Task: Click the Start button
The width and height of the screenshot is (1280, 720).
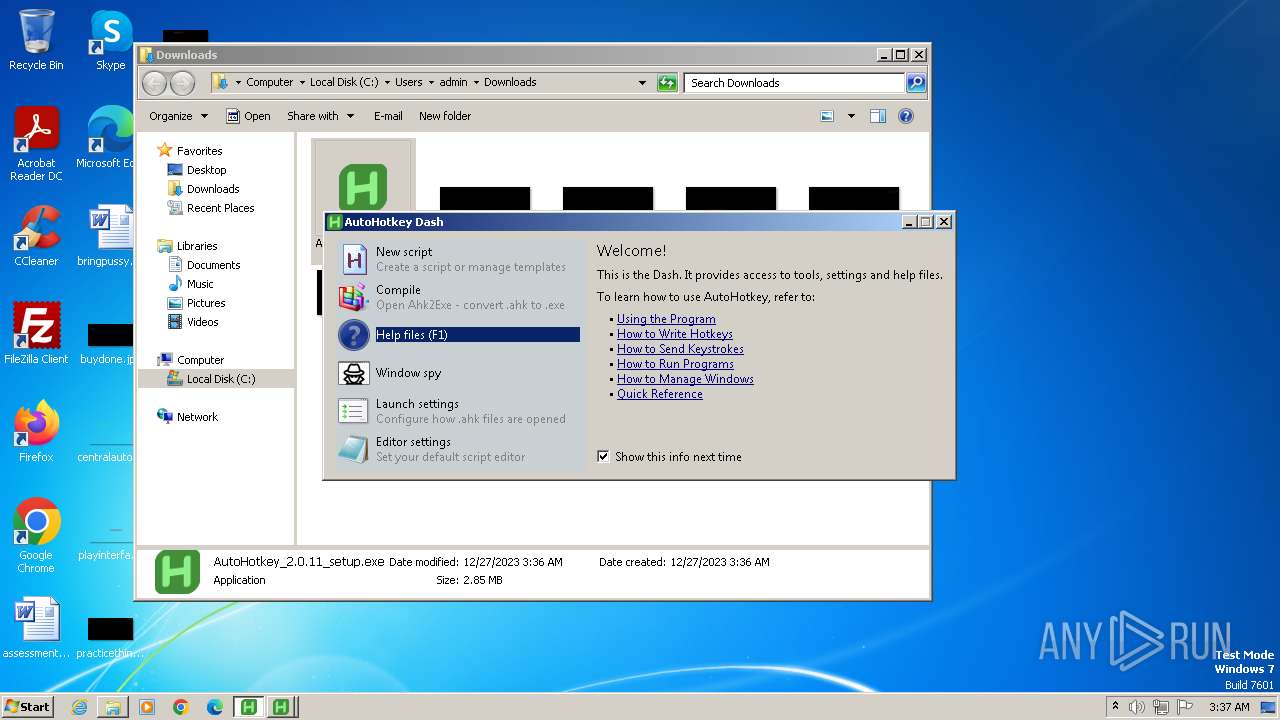Action: (x=27, y=707)
